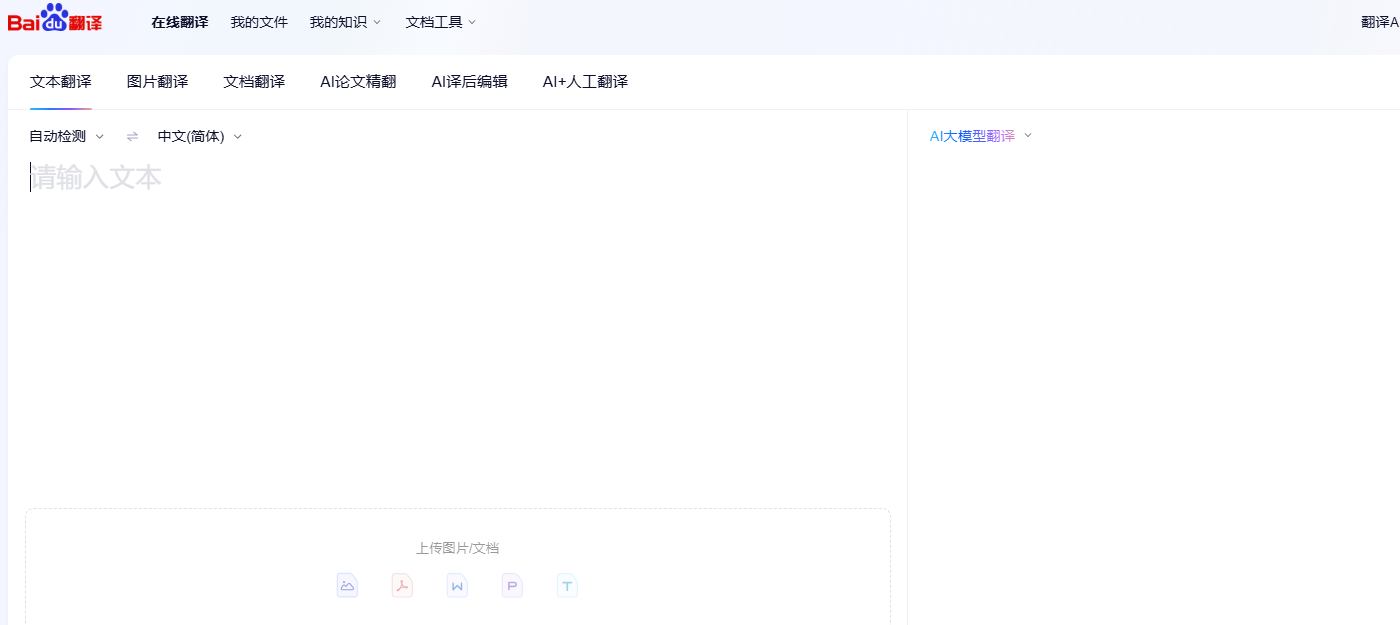This screenshot has height=625, width=1400.
Task: Open the 自动检测 source language dropdown
Action: pyautogui.click(x=64, y=136)
